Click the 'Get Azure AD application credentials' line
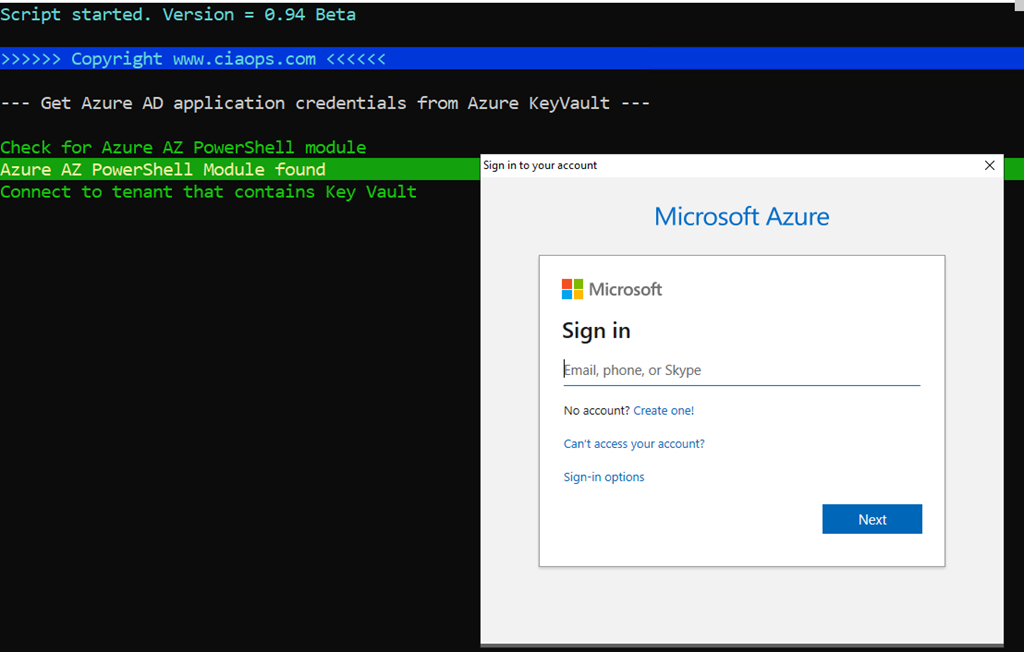The image size is (1024, 652). 325,103
